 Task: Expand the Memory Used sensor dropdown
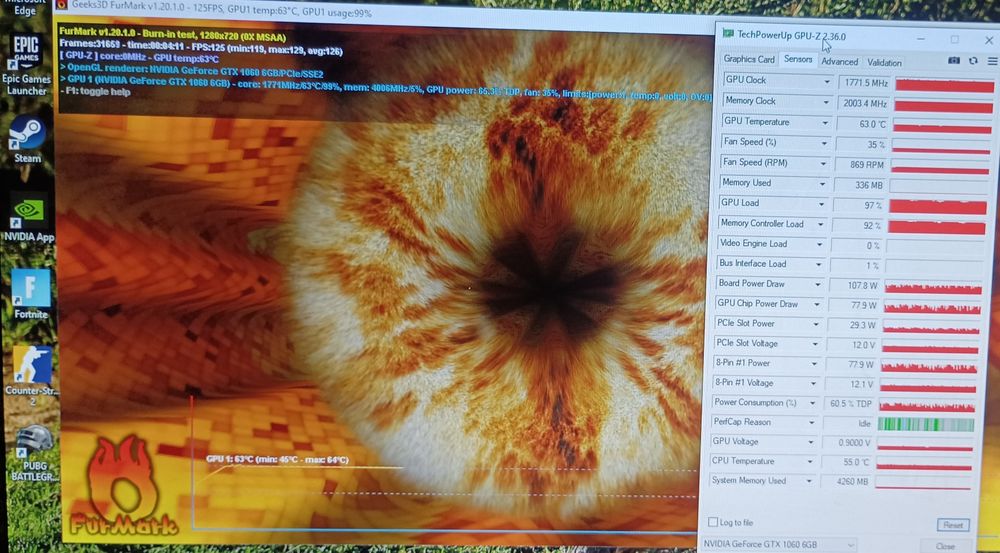click(822, 184)
